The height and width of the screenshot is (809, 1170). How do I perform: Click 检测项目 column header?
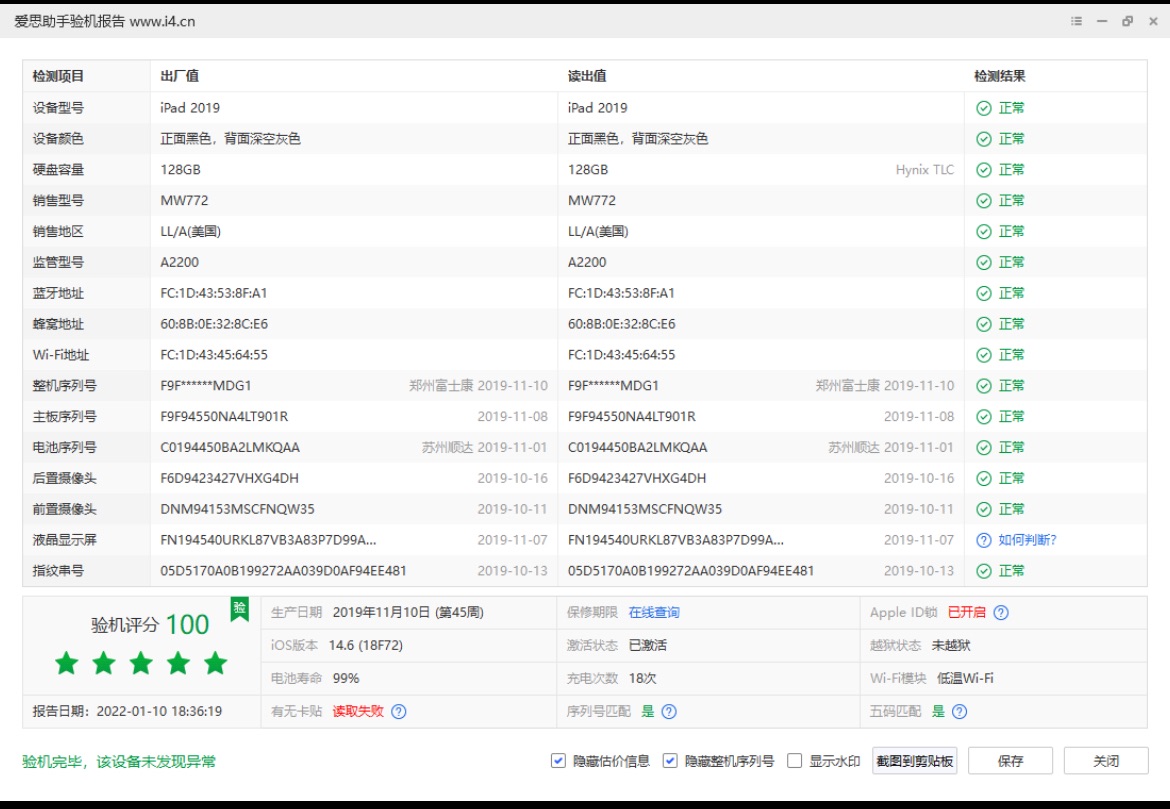(58, 76)
